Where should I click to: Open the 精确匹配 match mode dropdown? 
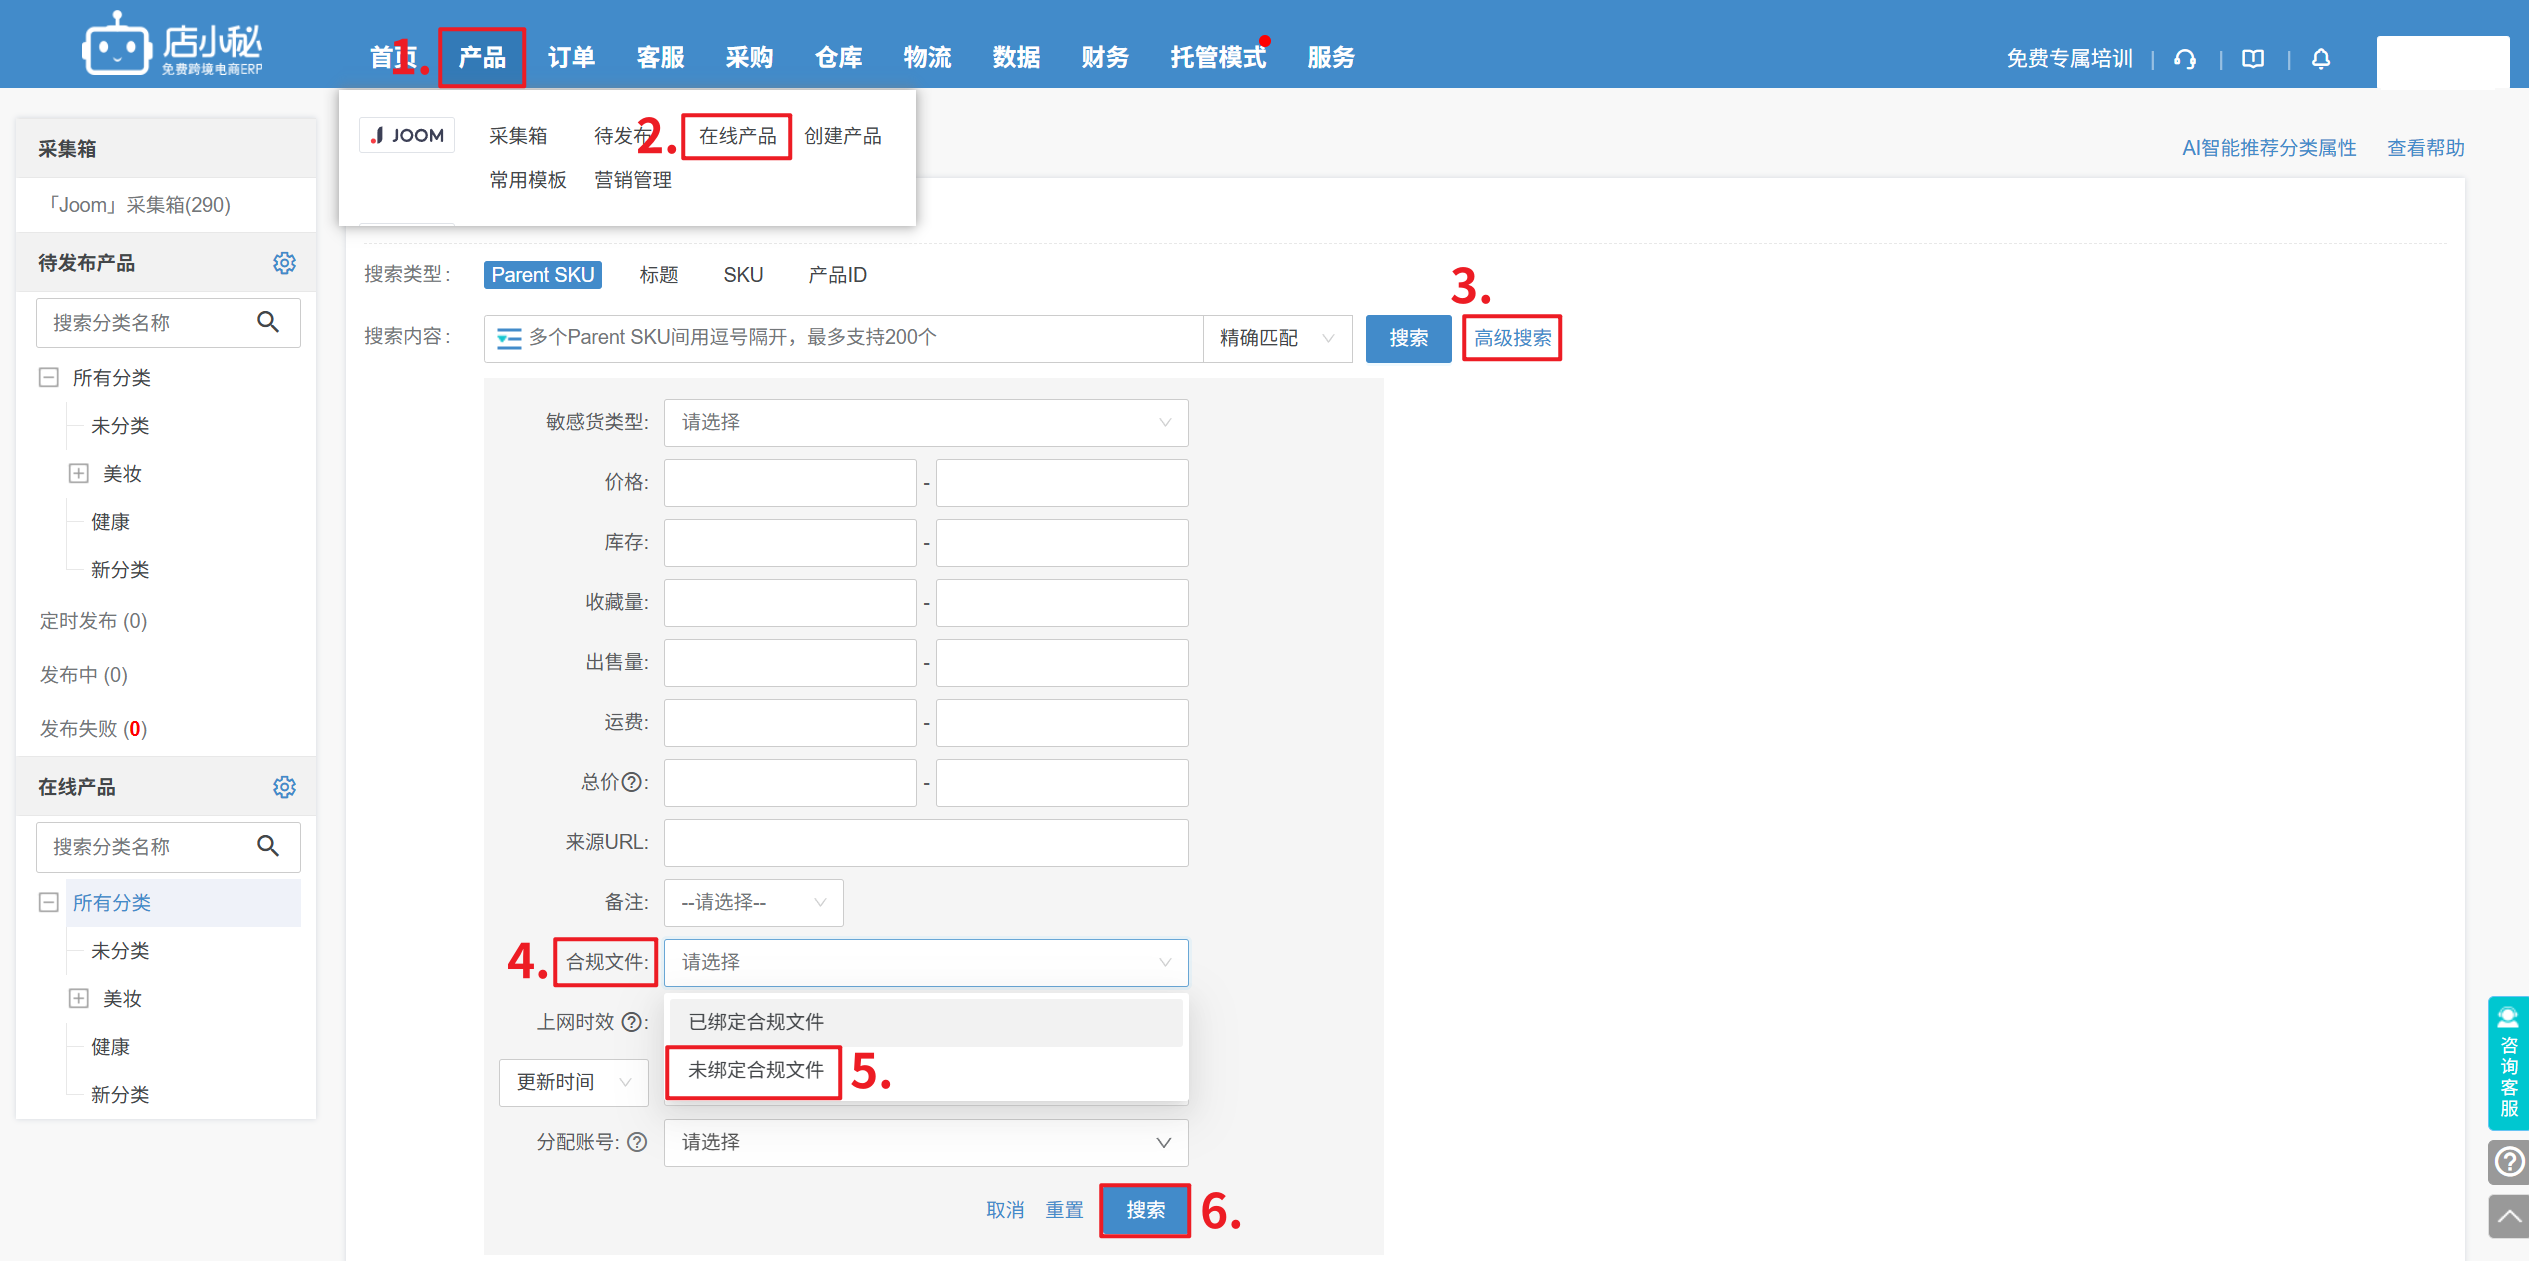pos(1277,338)
